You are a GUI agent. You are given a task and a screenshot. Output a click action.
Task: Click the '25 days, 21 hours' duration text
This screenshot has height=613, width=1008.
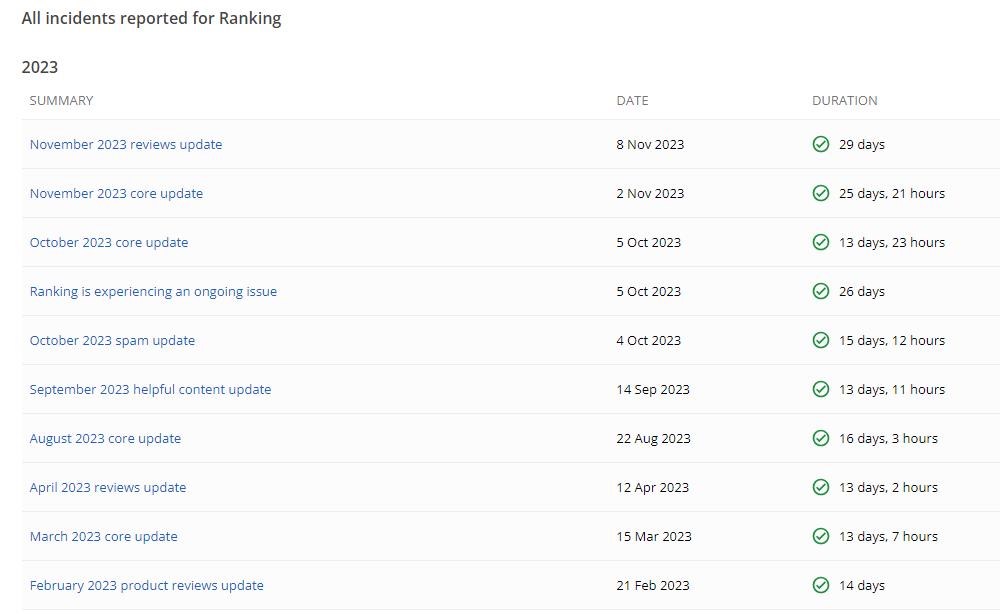coord(892,193)
